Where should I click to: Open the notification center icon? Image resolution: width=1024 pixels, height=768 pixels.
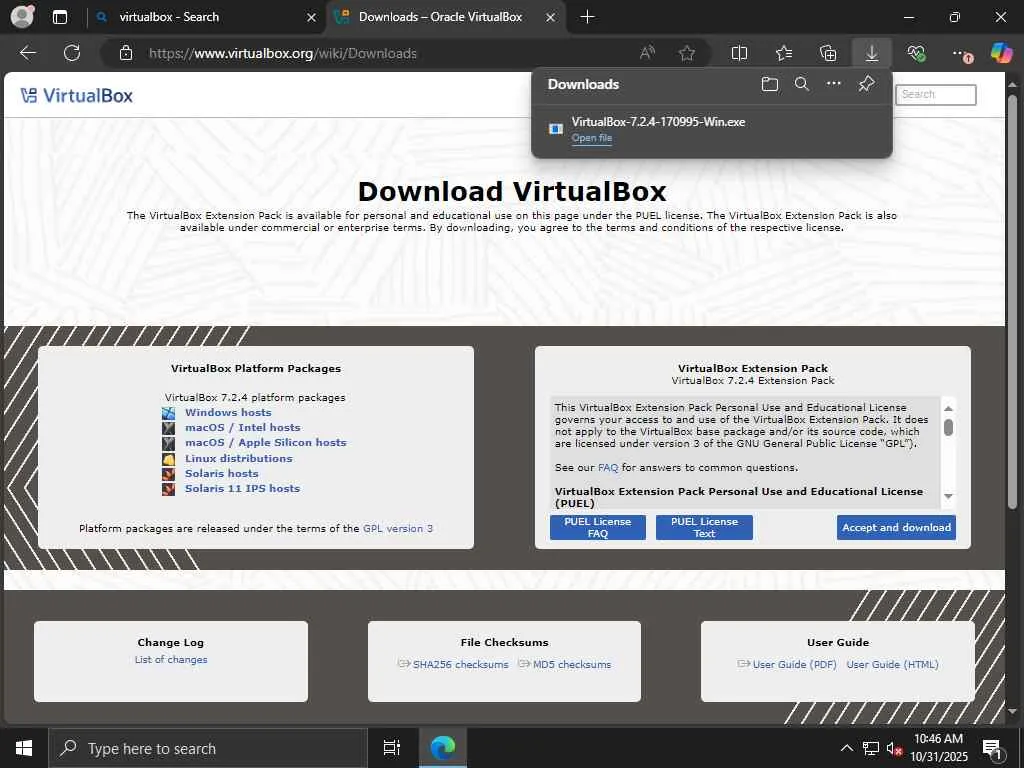pos(992,749)
